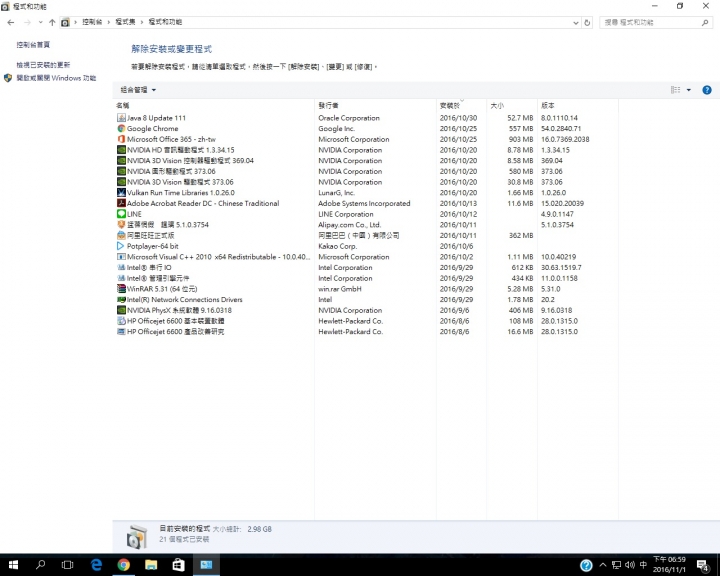This screenshot has width=720, height=576.
Task: Click the LINE program icon
Action: click(x=121, y=214)
